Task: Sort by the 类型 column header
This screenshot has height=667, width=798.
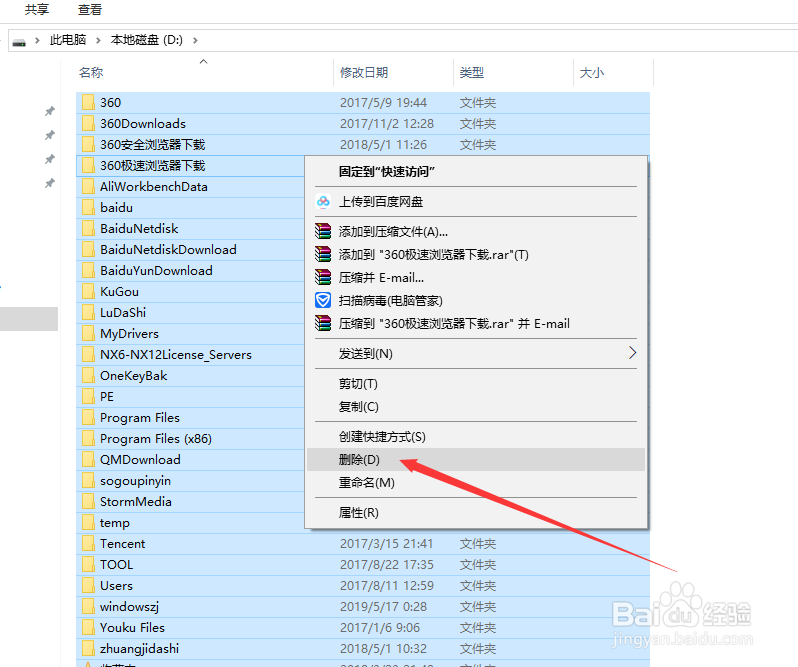Action: 513,72
